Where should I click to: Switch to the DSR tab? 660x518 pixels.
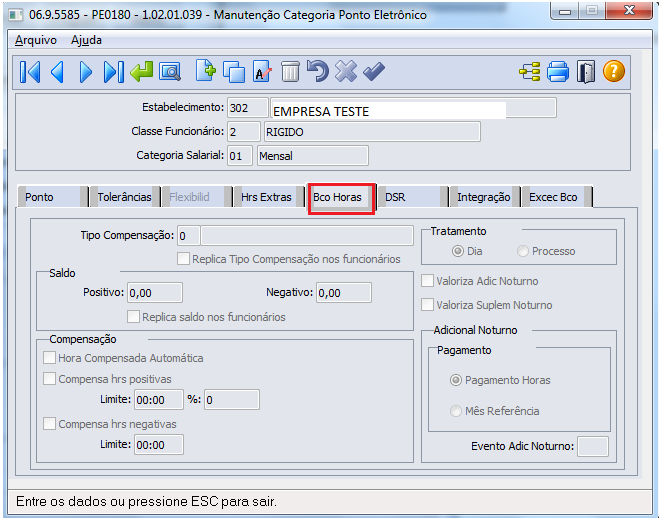(x=412, y=197)
